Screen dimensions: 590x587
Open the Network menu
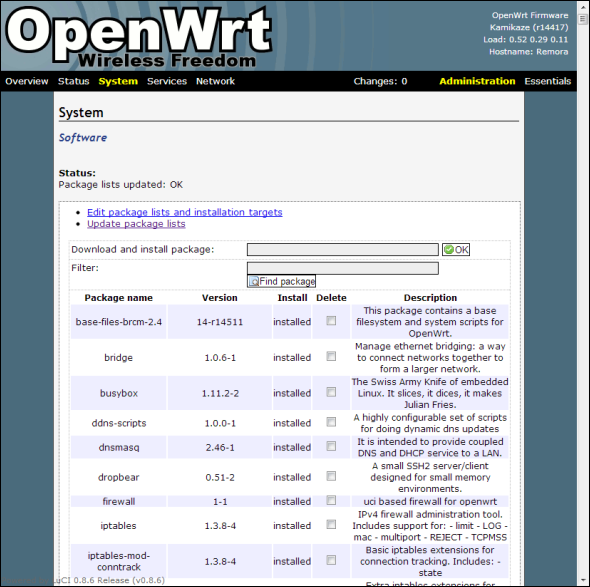tap(215, 81)
